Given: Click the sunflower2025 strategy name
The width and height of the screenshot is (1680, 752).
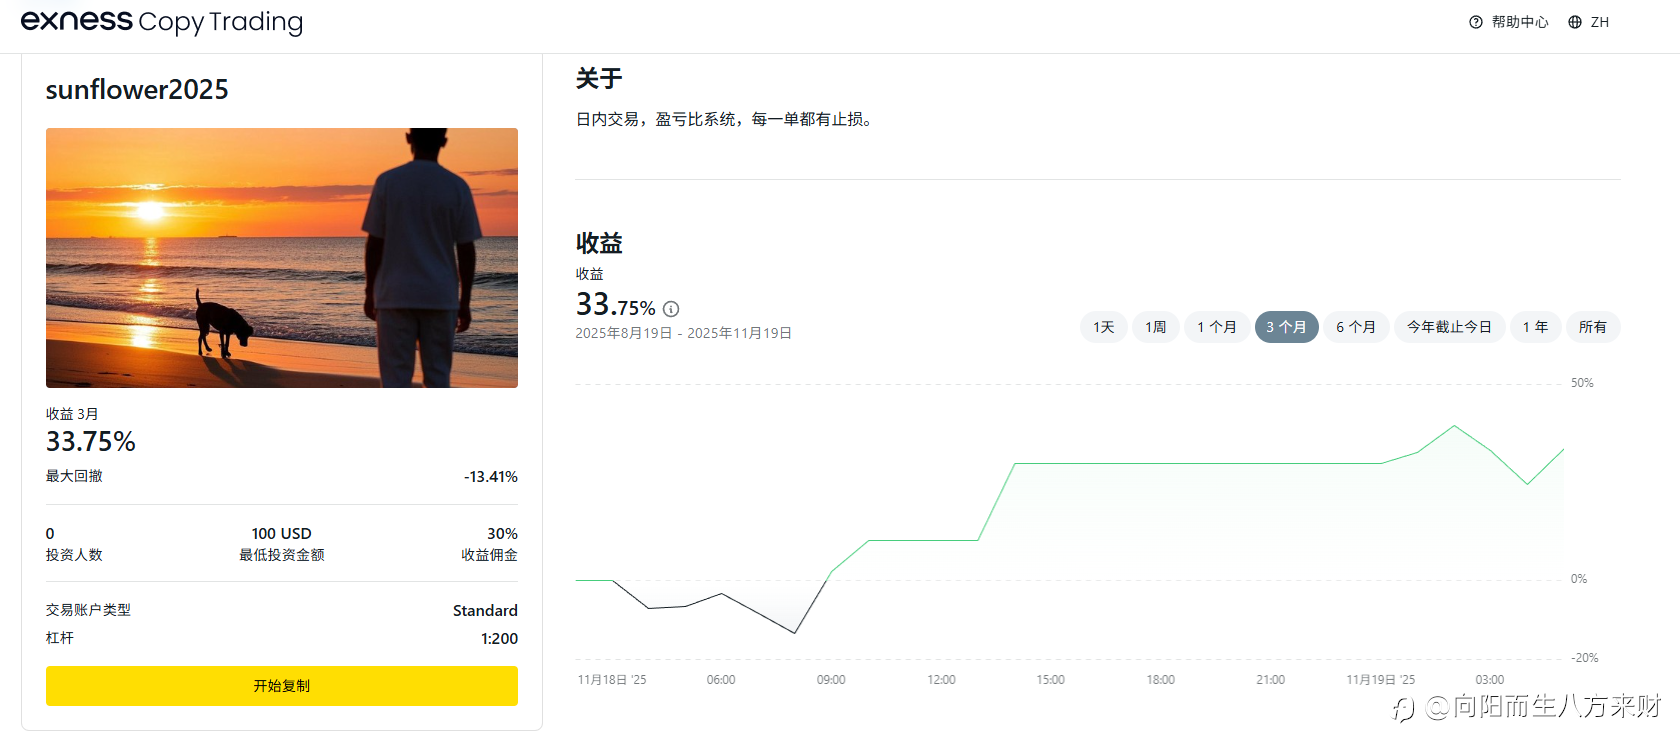Looking at the screenshot, I should (x=137, y=90).
